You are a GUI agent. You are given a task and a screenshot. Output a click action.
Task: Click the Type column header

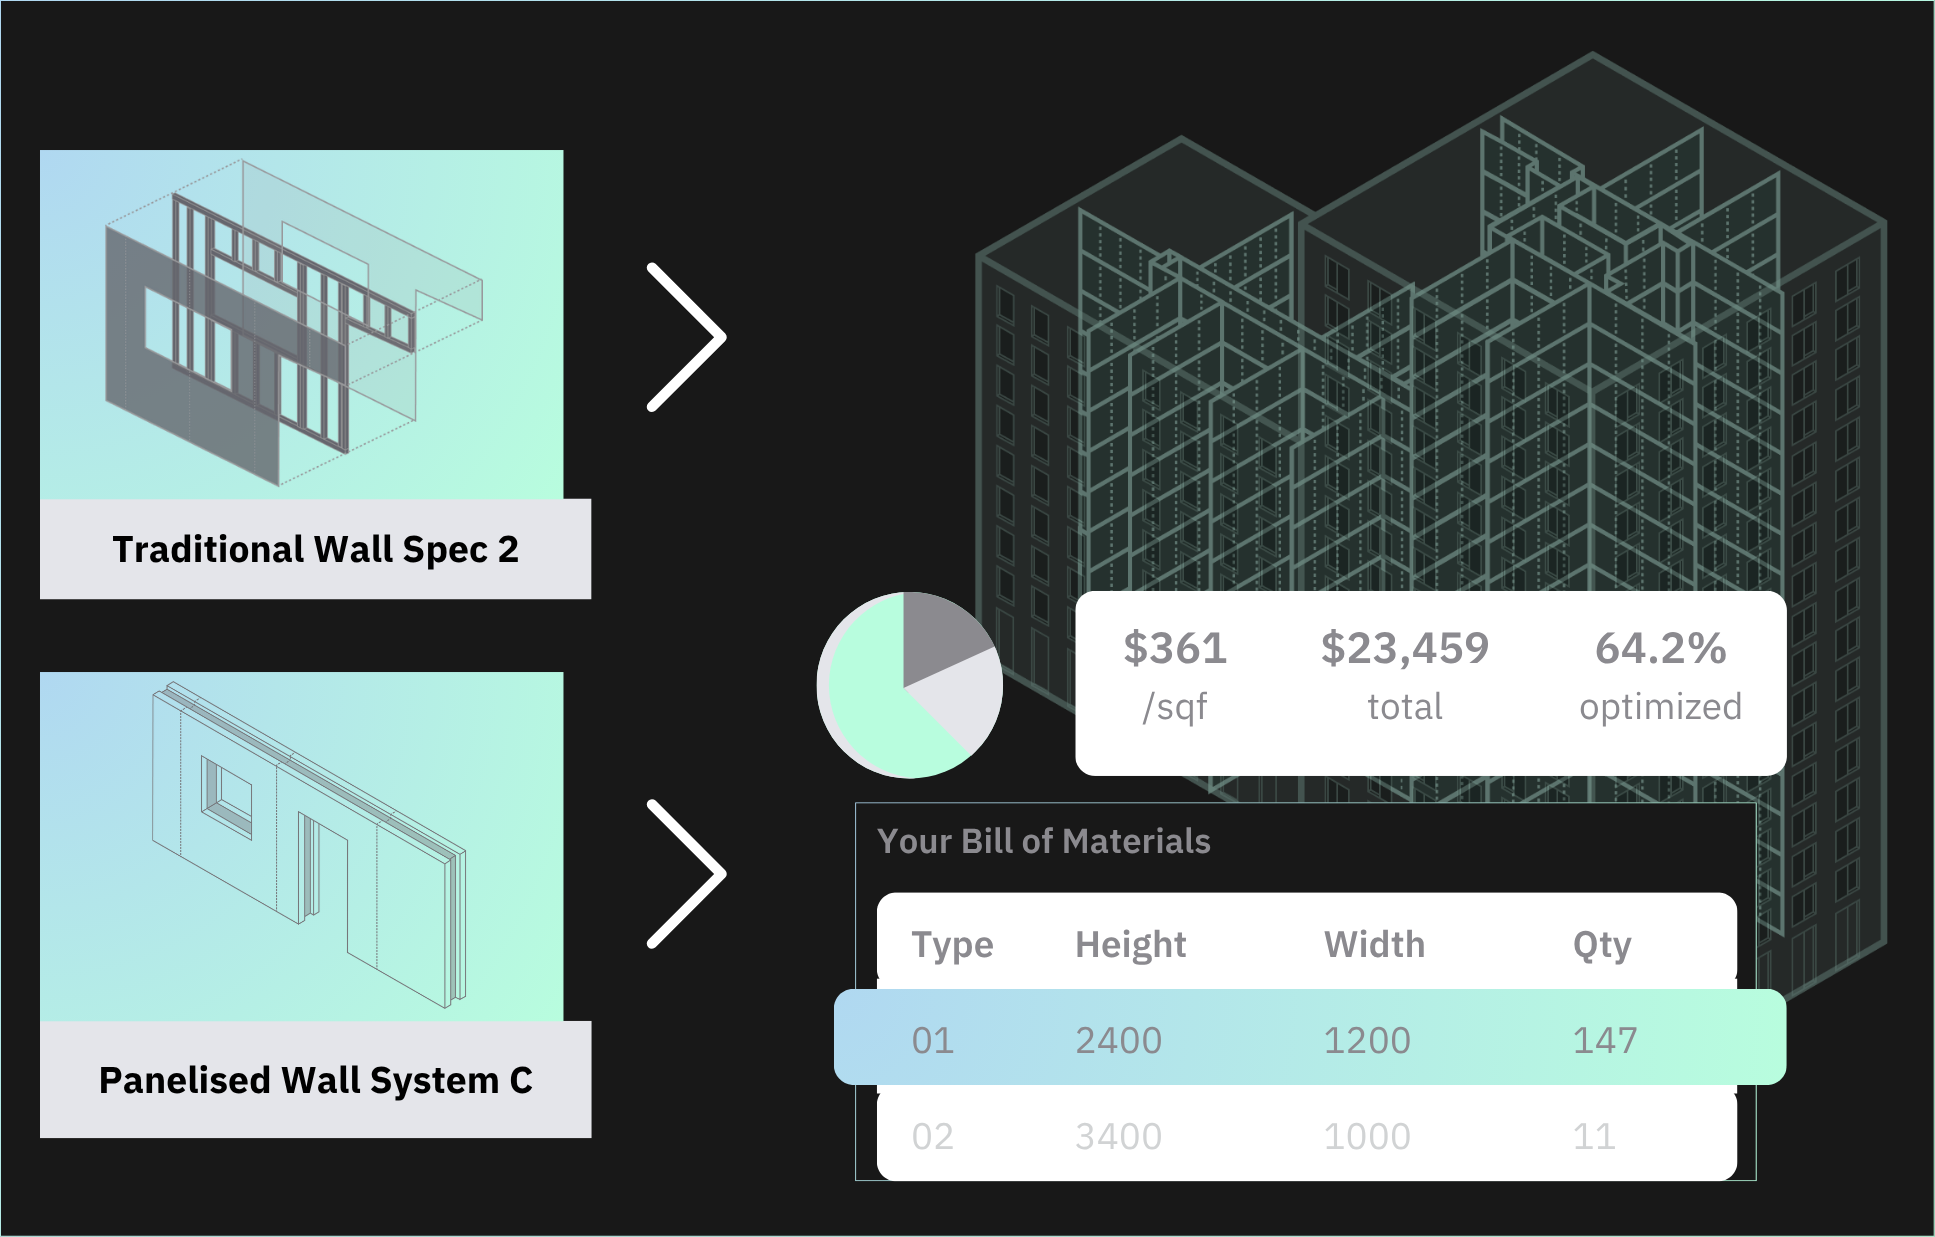[x=952, y=944]
